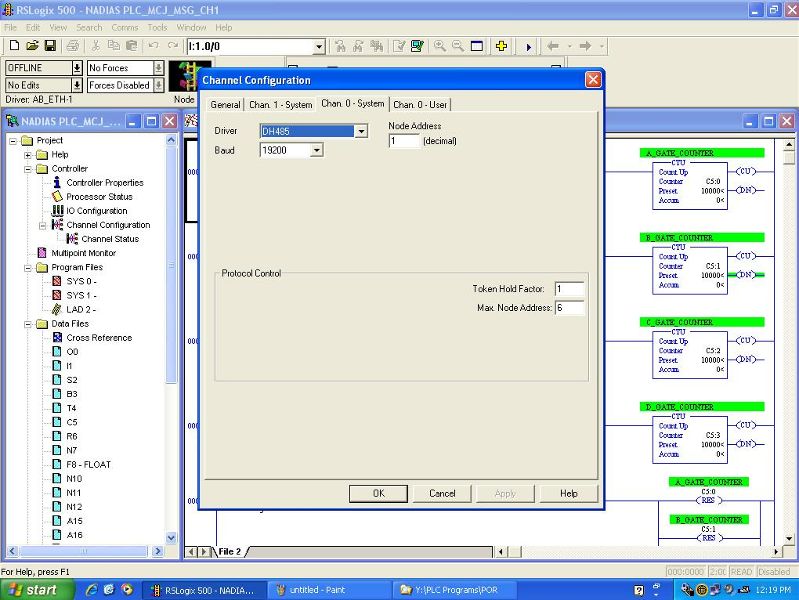Screen dimensions: 799x600
Task: Open IO Configuration tree item
Action: (x=97, y=211)
